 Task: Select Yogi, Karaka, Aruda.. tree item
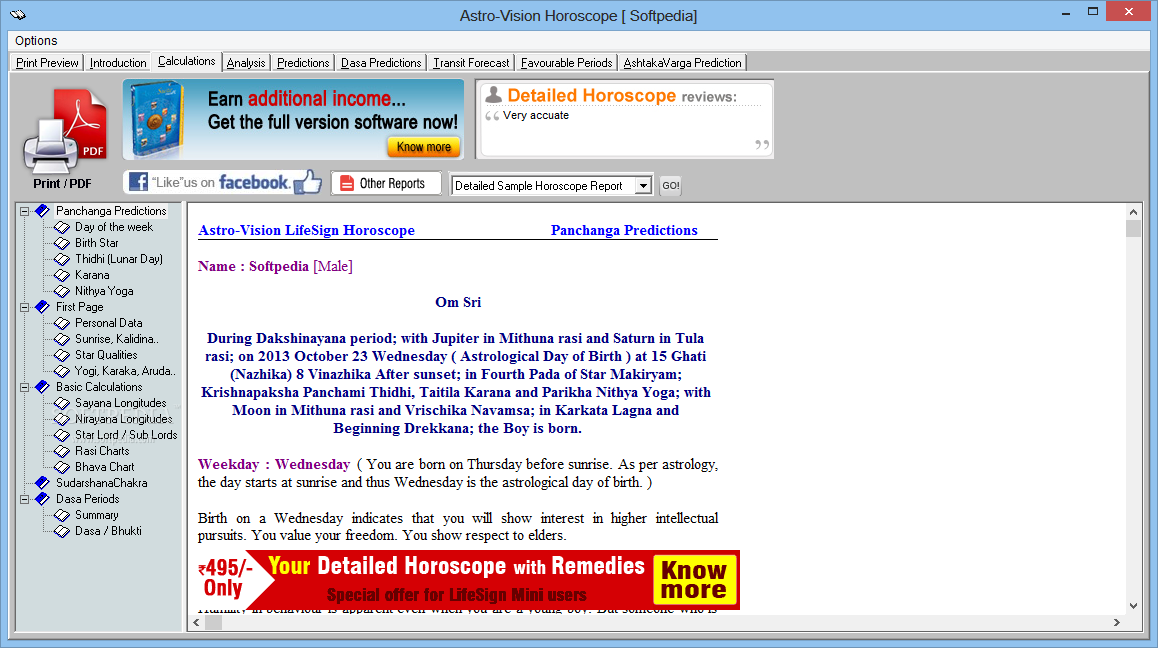pos(125,371)
